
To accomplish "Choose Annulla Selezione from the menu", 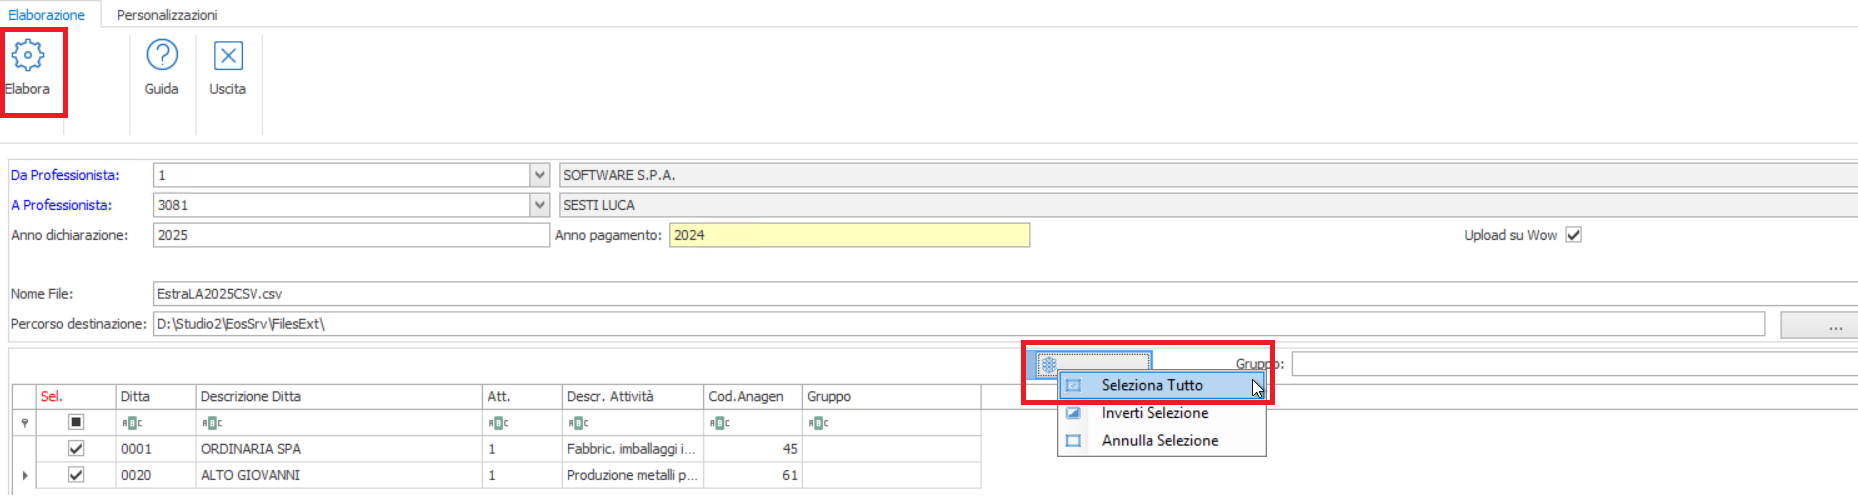I will click(x=1159, y=440).
